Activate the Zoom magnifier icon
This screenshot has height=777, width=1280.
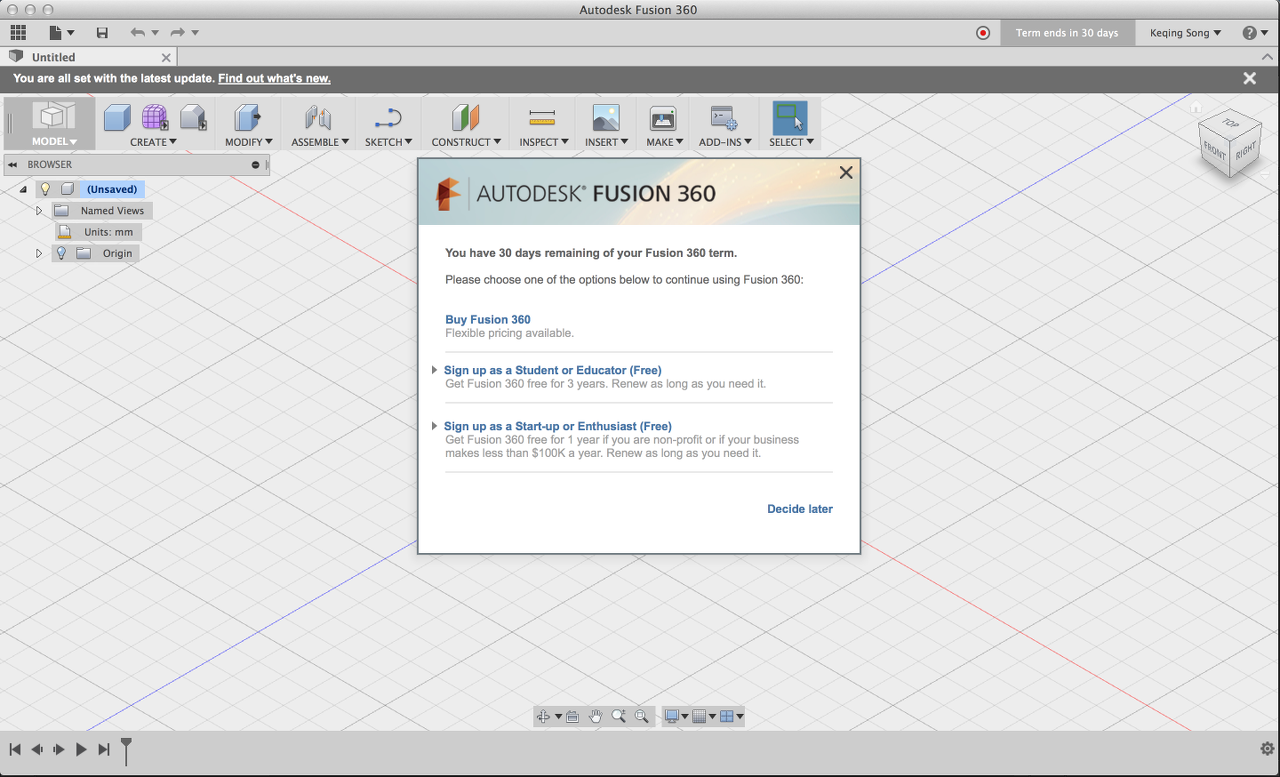[x=619, y=716]
